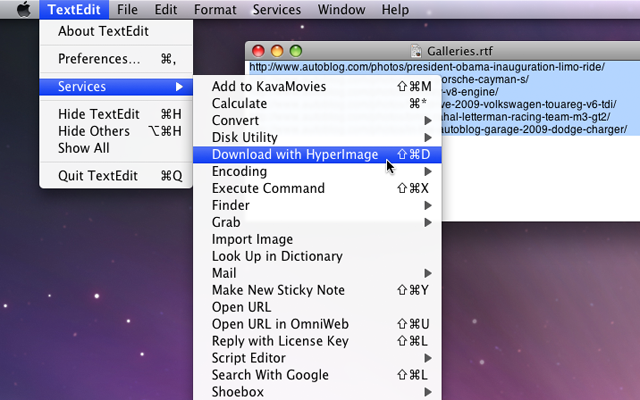
Task: Expand the Mail submenu
Action: 320,273
